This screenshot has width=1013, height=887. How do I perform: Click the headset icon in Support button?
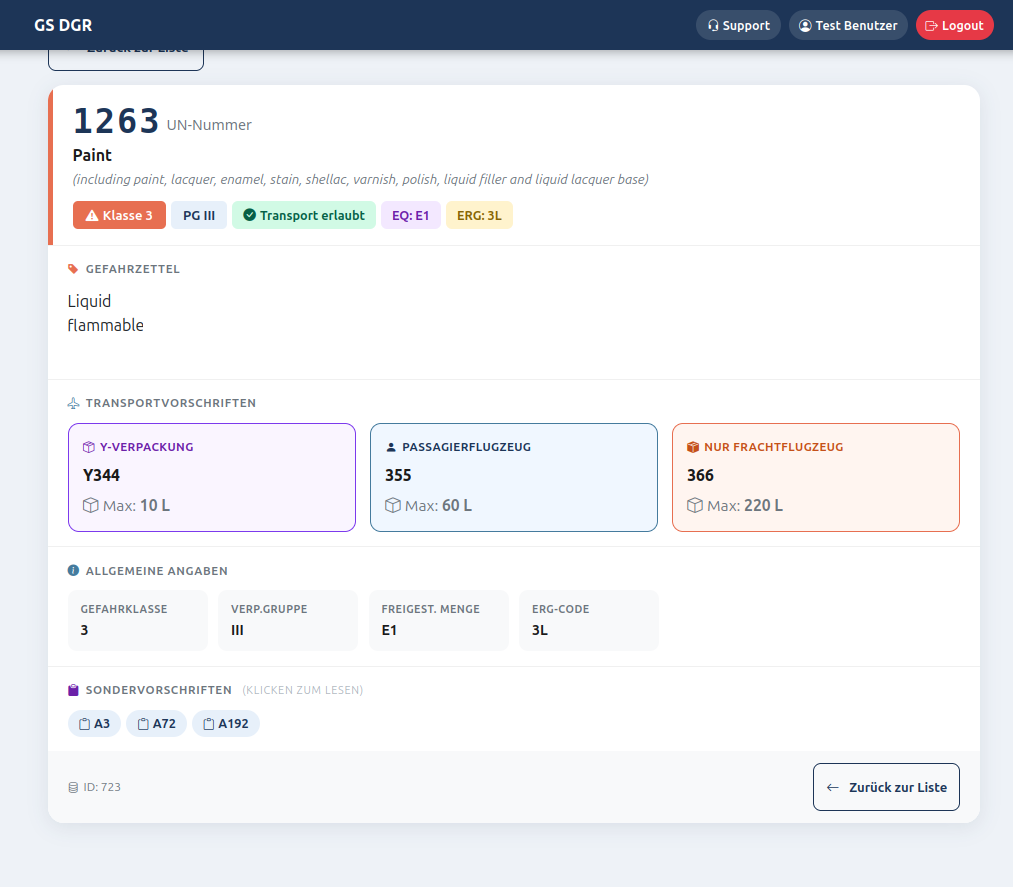click(x=713, y=25)
